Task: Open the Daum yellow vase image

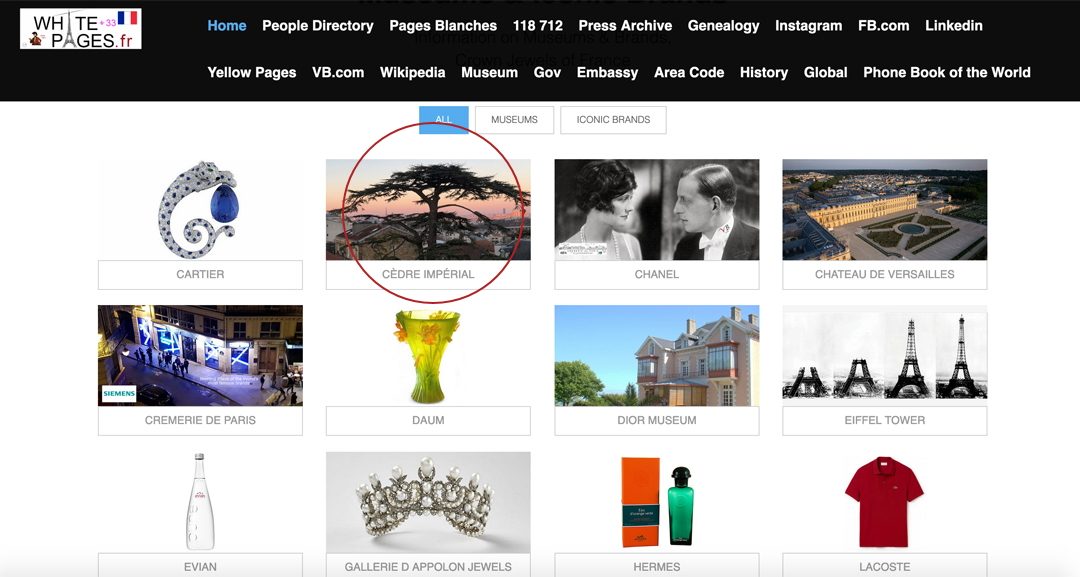Action: (x=428, y=355)
